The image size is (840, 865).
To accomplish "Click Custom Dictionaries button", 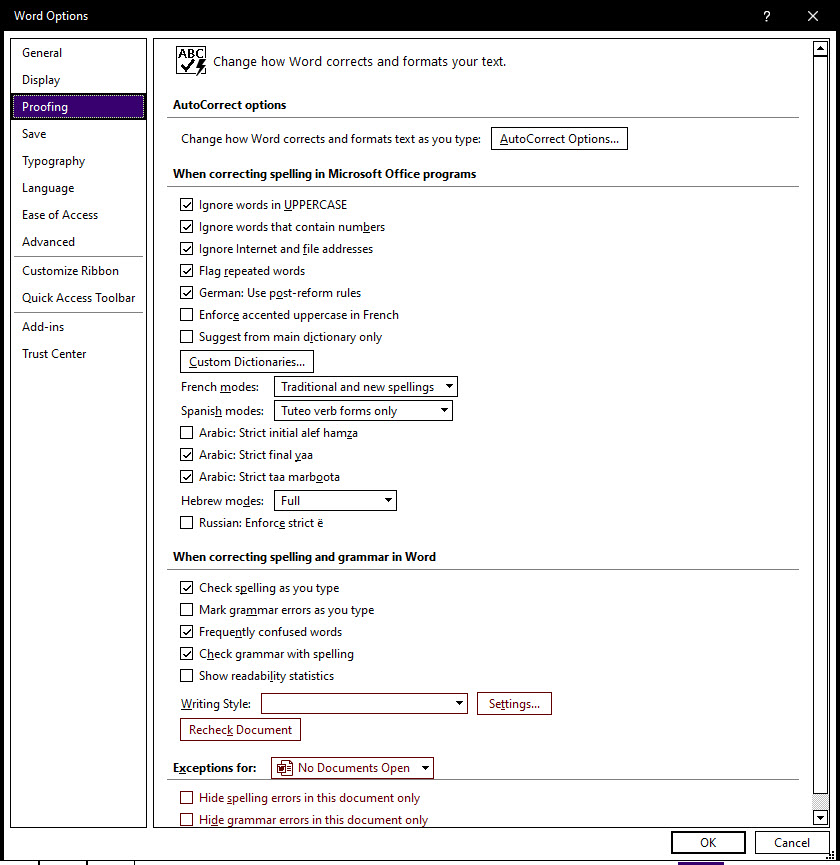I will coord(247,362).
